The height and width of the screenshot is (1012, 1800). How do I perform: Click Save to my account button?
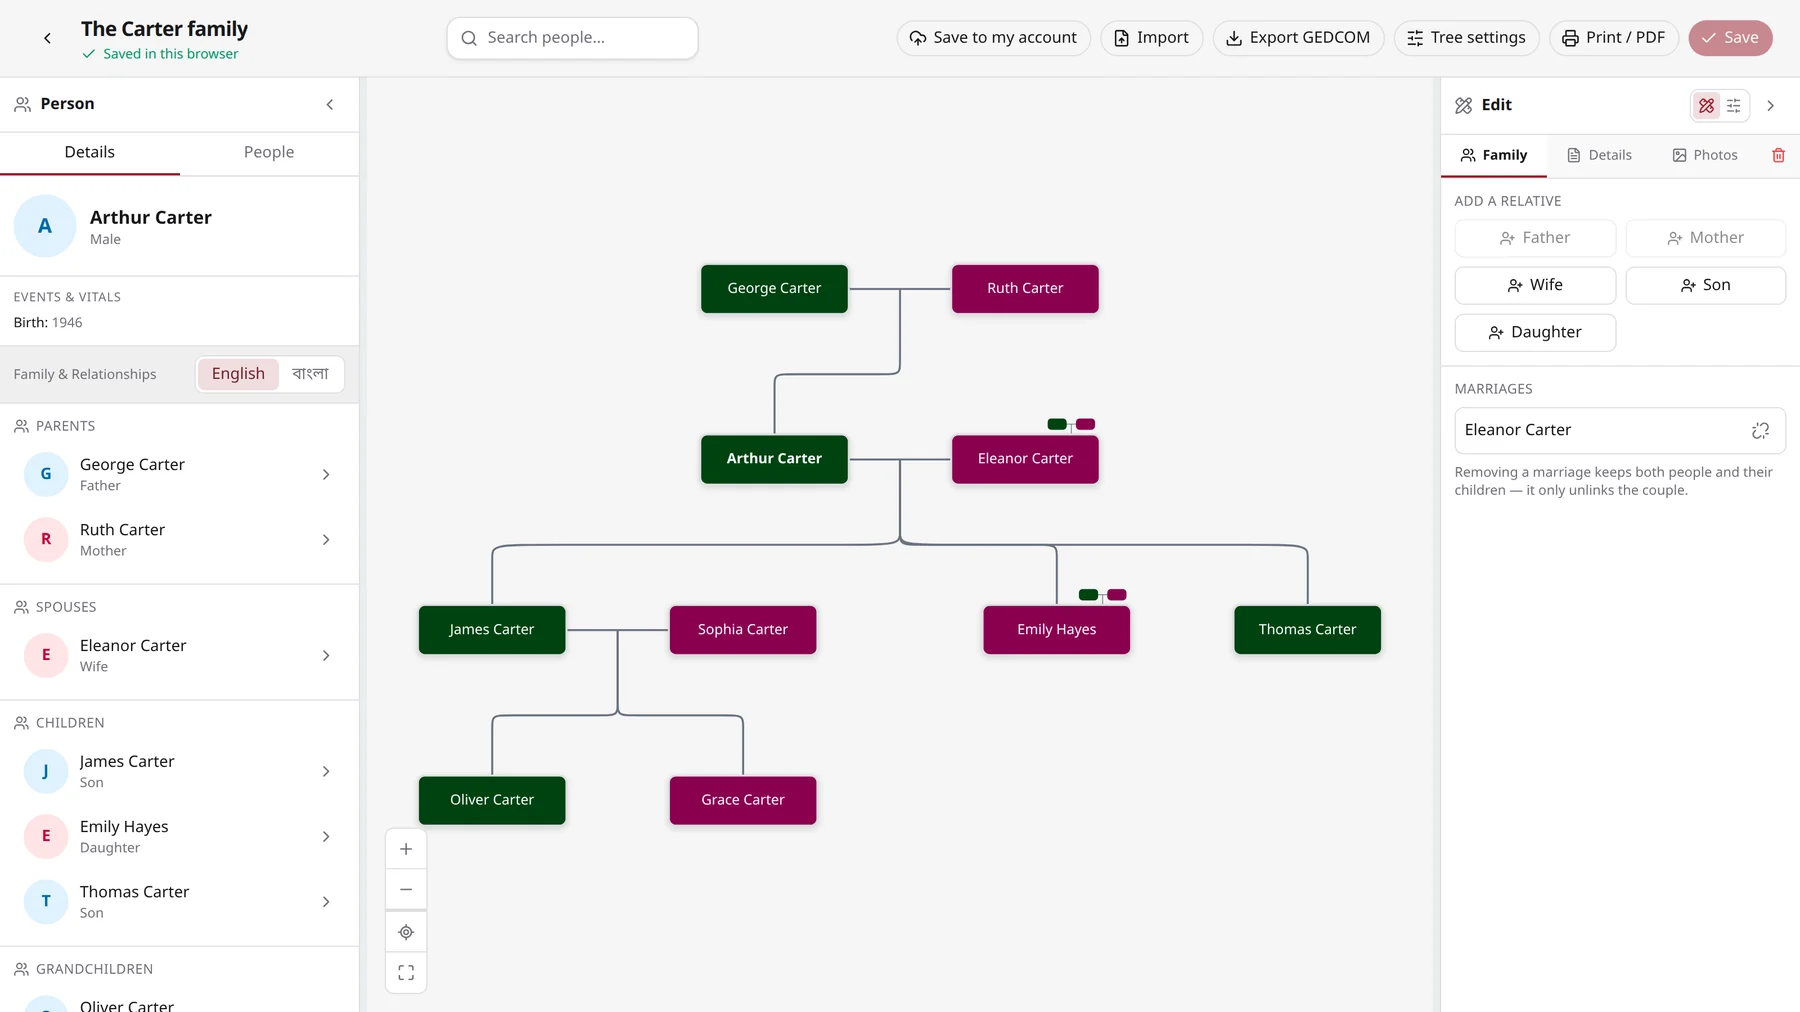(x=993, y=38)
